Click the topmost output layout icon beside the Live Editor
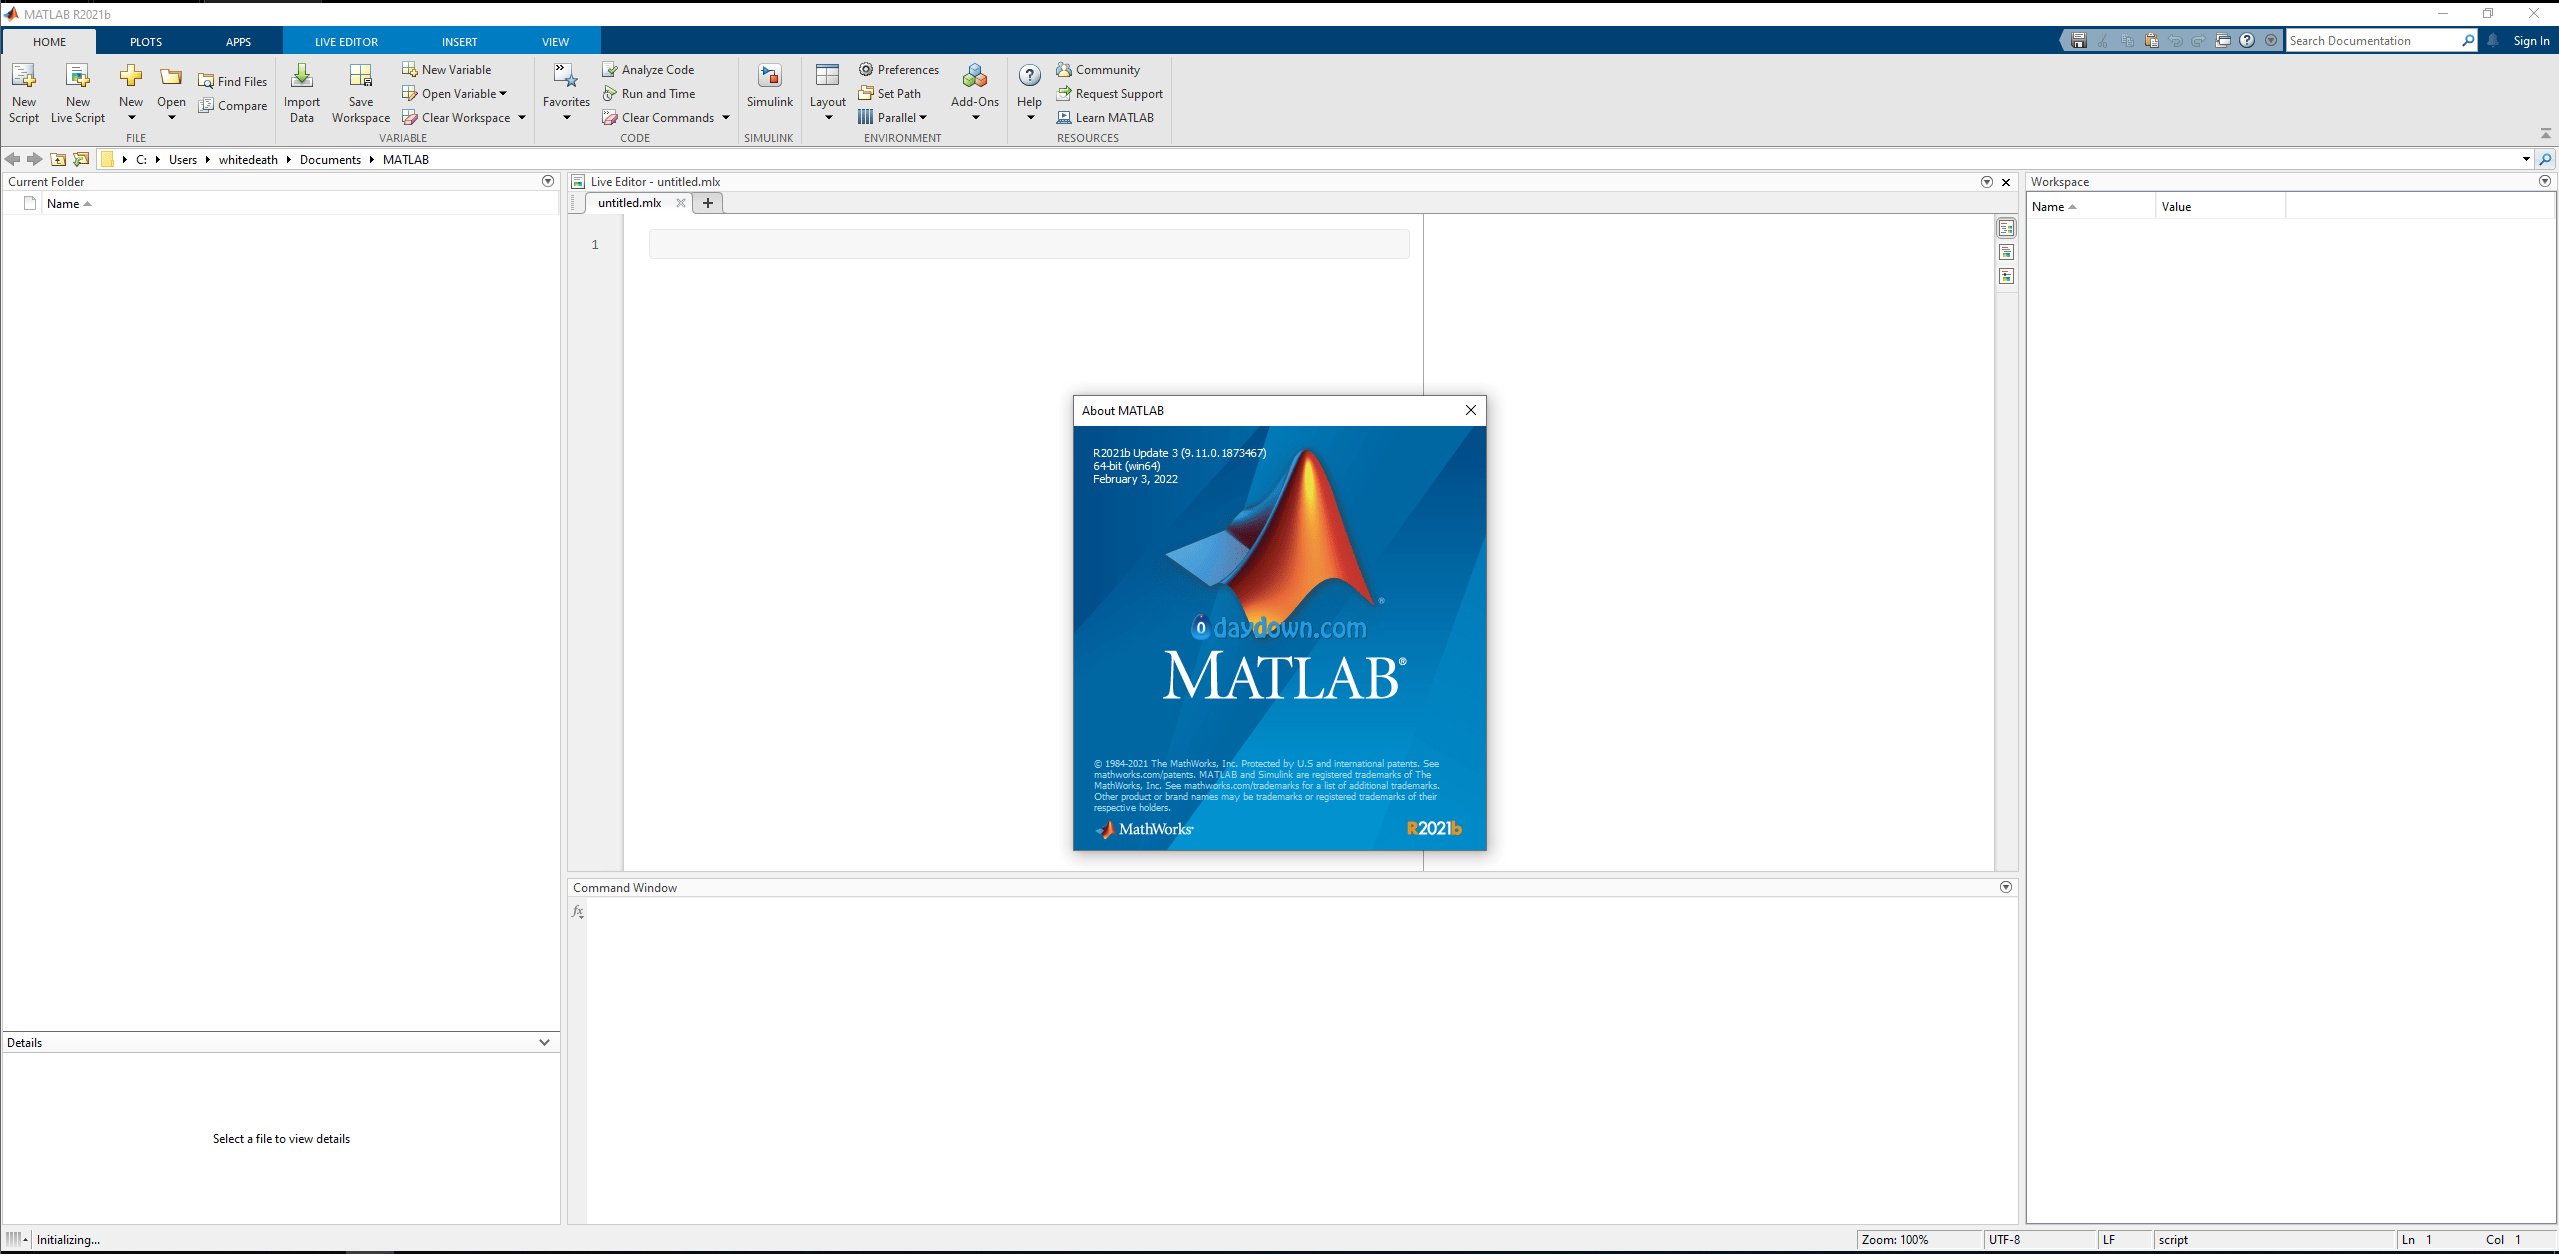The width and height of the screenshot is (2559, 1254). click(2006, 228)
